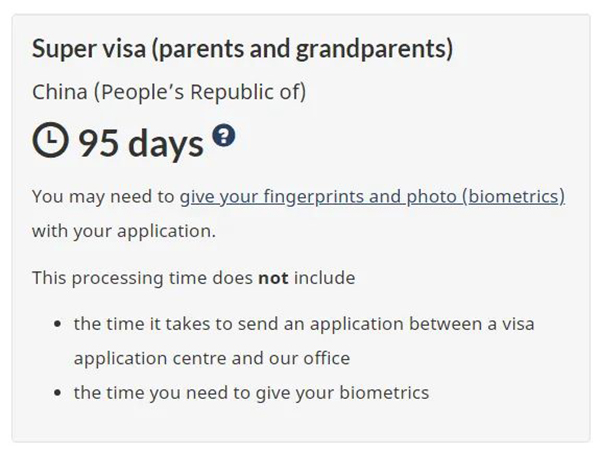The width and height of the screenshot is (600, 452).
Task: Click the bullet dot before the second list item
Action: coord(57,392)
